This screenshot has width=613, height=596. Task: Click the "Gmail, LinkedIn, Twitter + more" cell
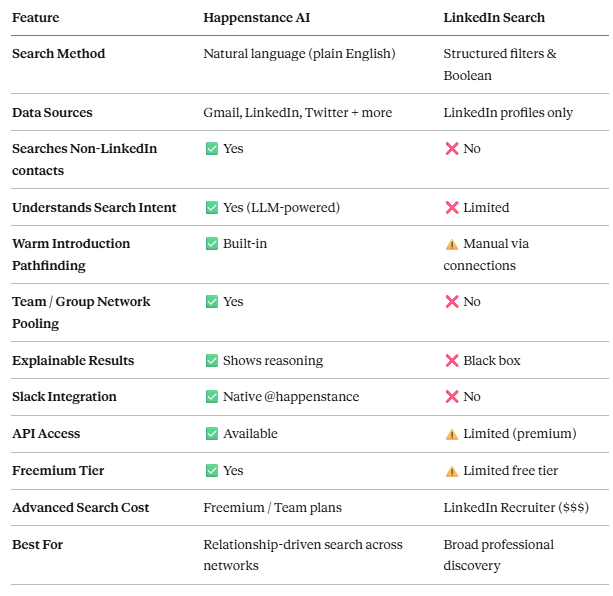coord(297,113)
